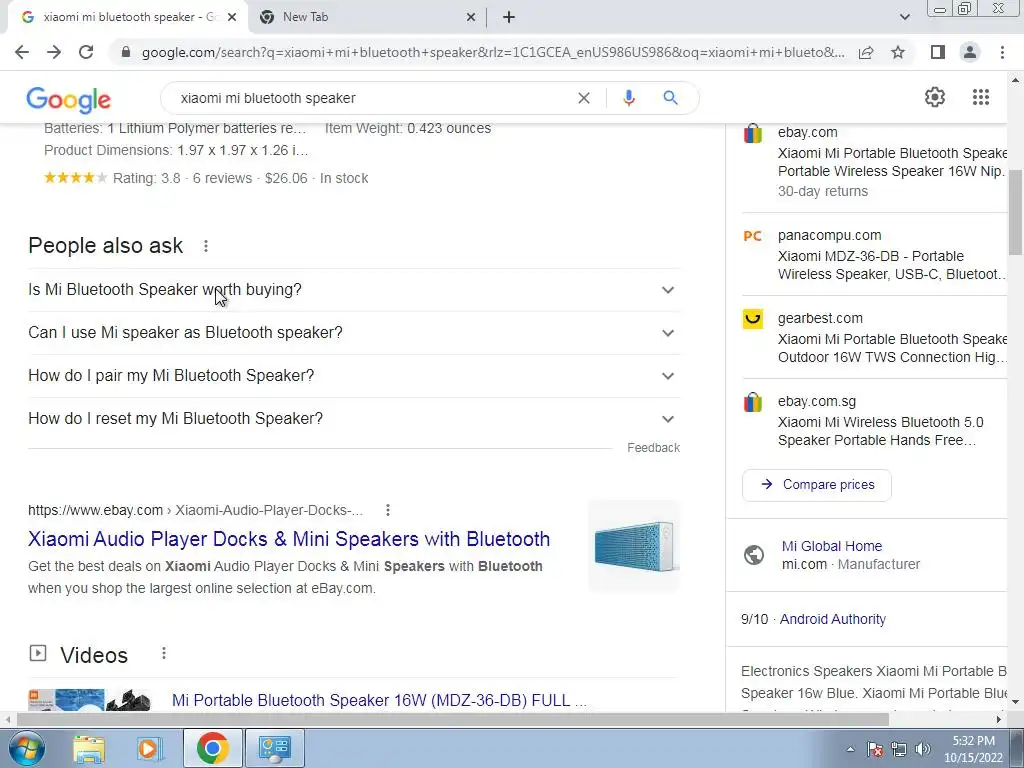1024x768 pixels.
Task: Expand 'Is Mi Bluetooth Speaker worth buying?'
Action: (354, 289)
